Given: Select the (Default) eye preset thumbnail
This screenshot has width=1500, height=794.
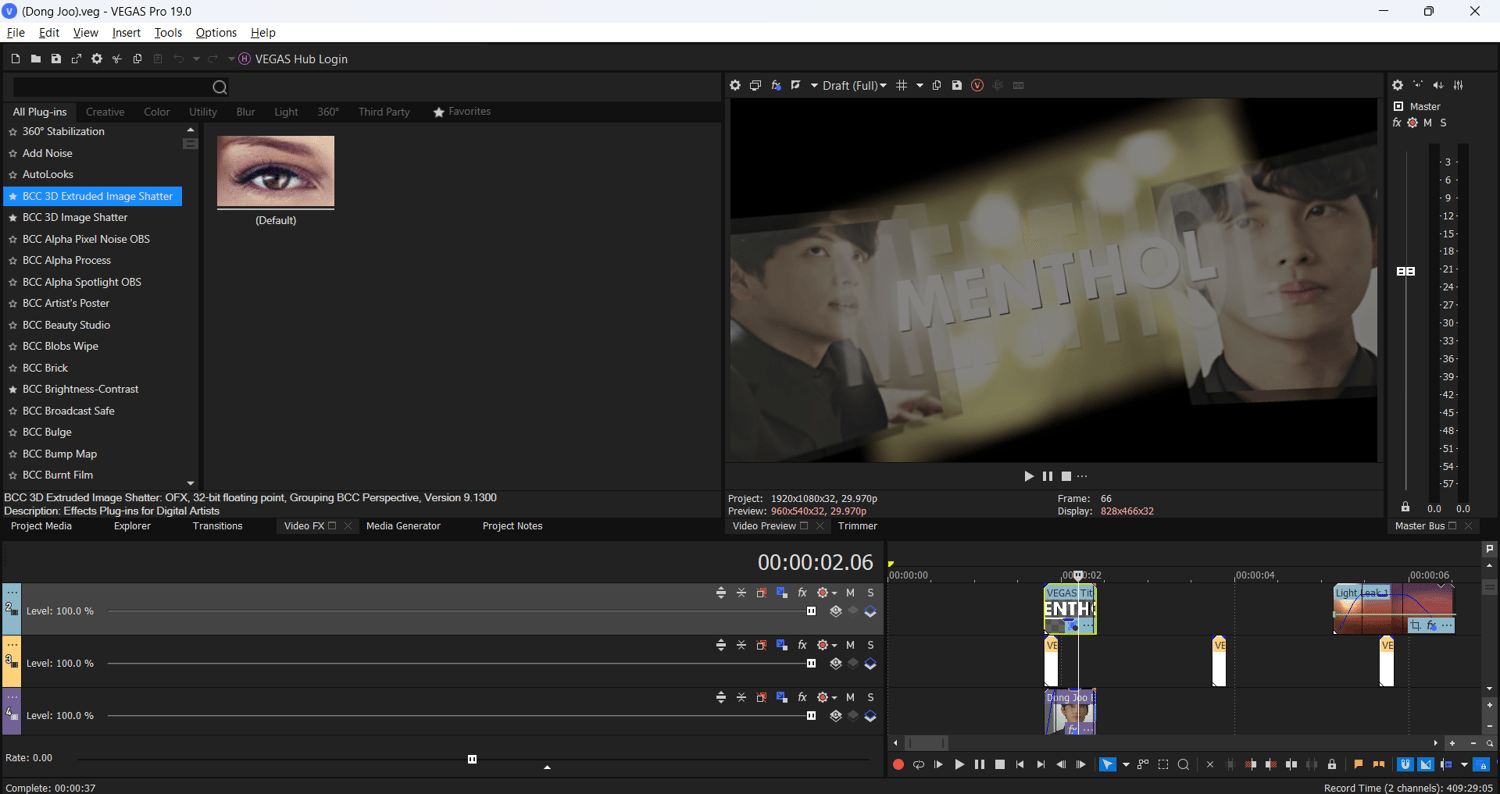Looking at the screenshot, I should point(276,172).
